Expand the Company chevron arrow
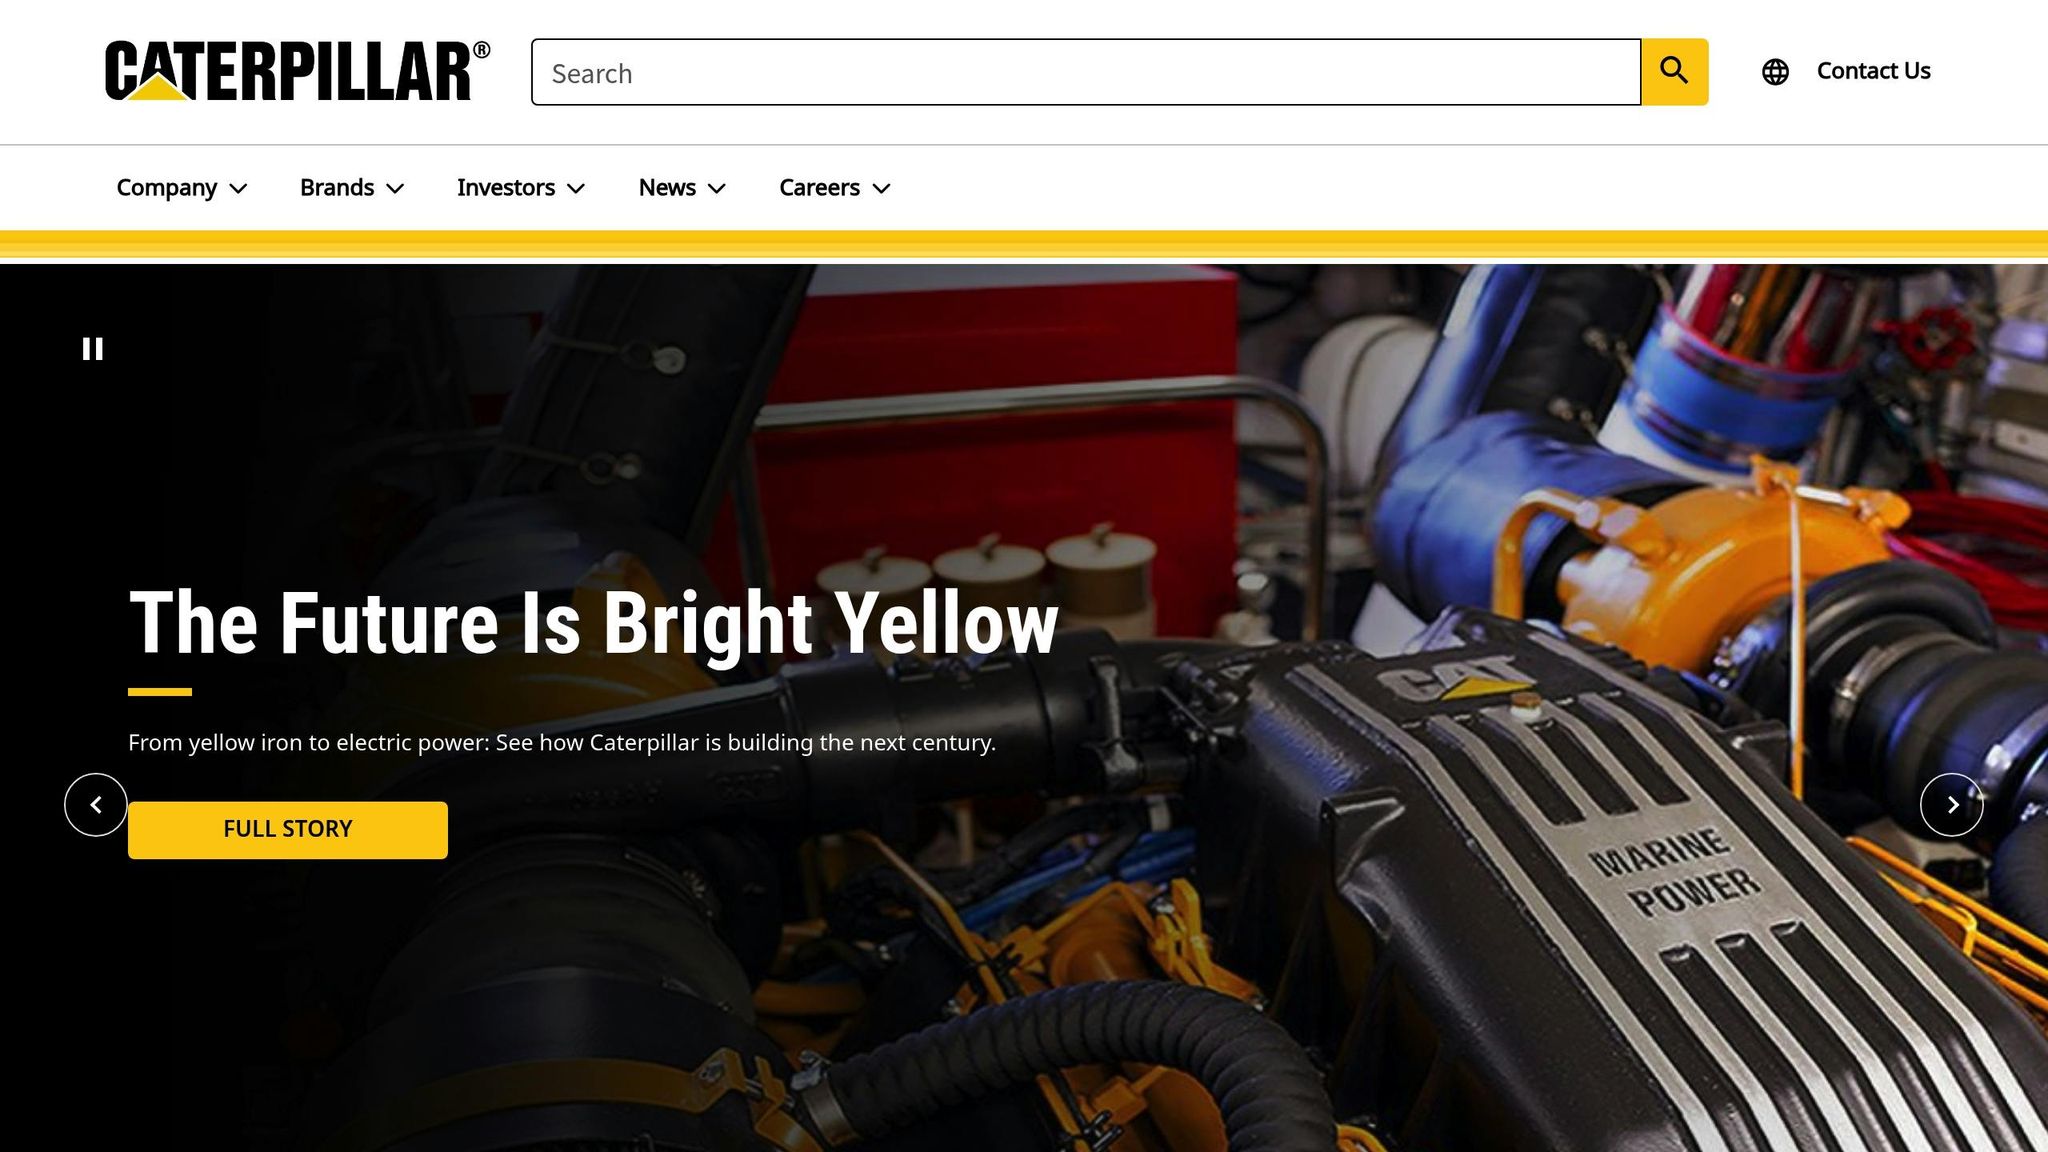The height and width of the screenshot is (1152, 2048). pyautogui.click(x=239, y=189)
